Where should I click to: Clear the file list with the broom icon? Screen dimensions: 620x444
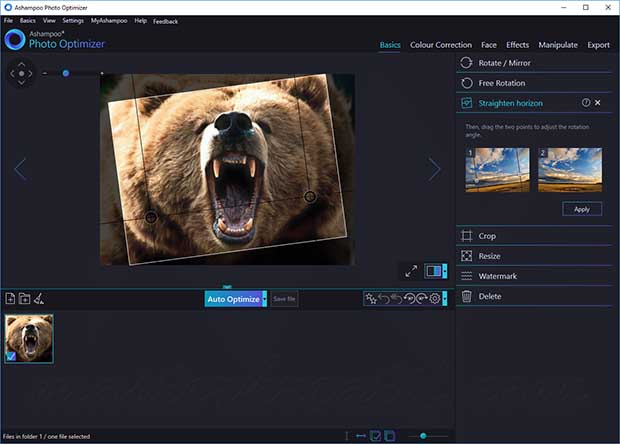[39, 299]
